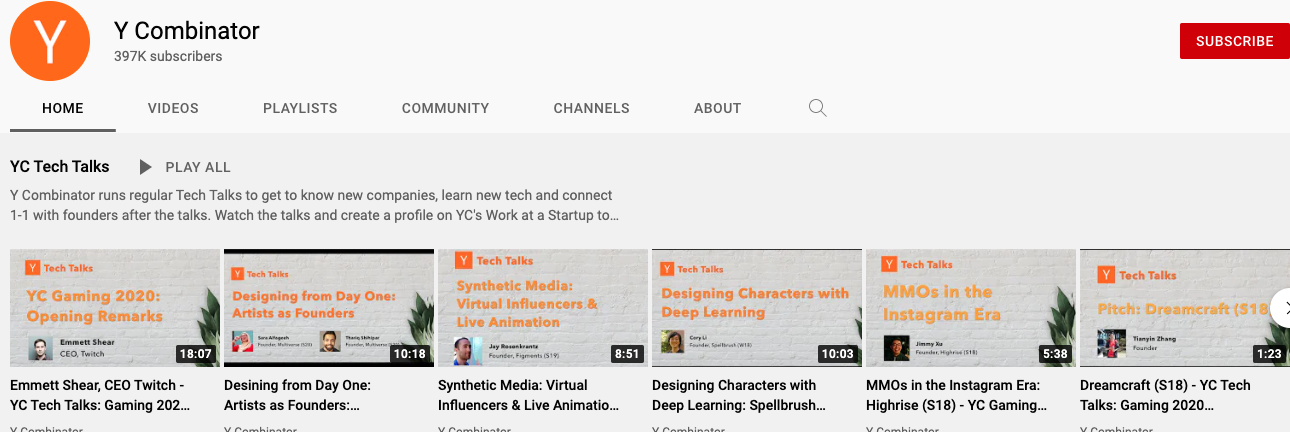This screenshot has height=432, width=1290.
Task: Click MMOs in the Instagram Era: Highrise title
Action: tap(956, 395)
